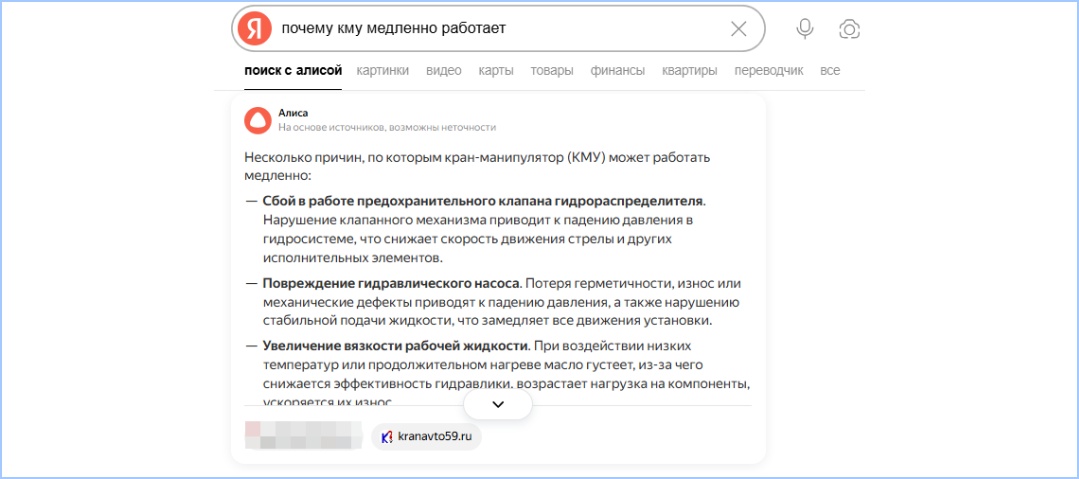Open the "квартиры" tab
This screenshot has width=1079, height=479.
690,71
